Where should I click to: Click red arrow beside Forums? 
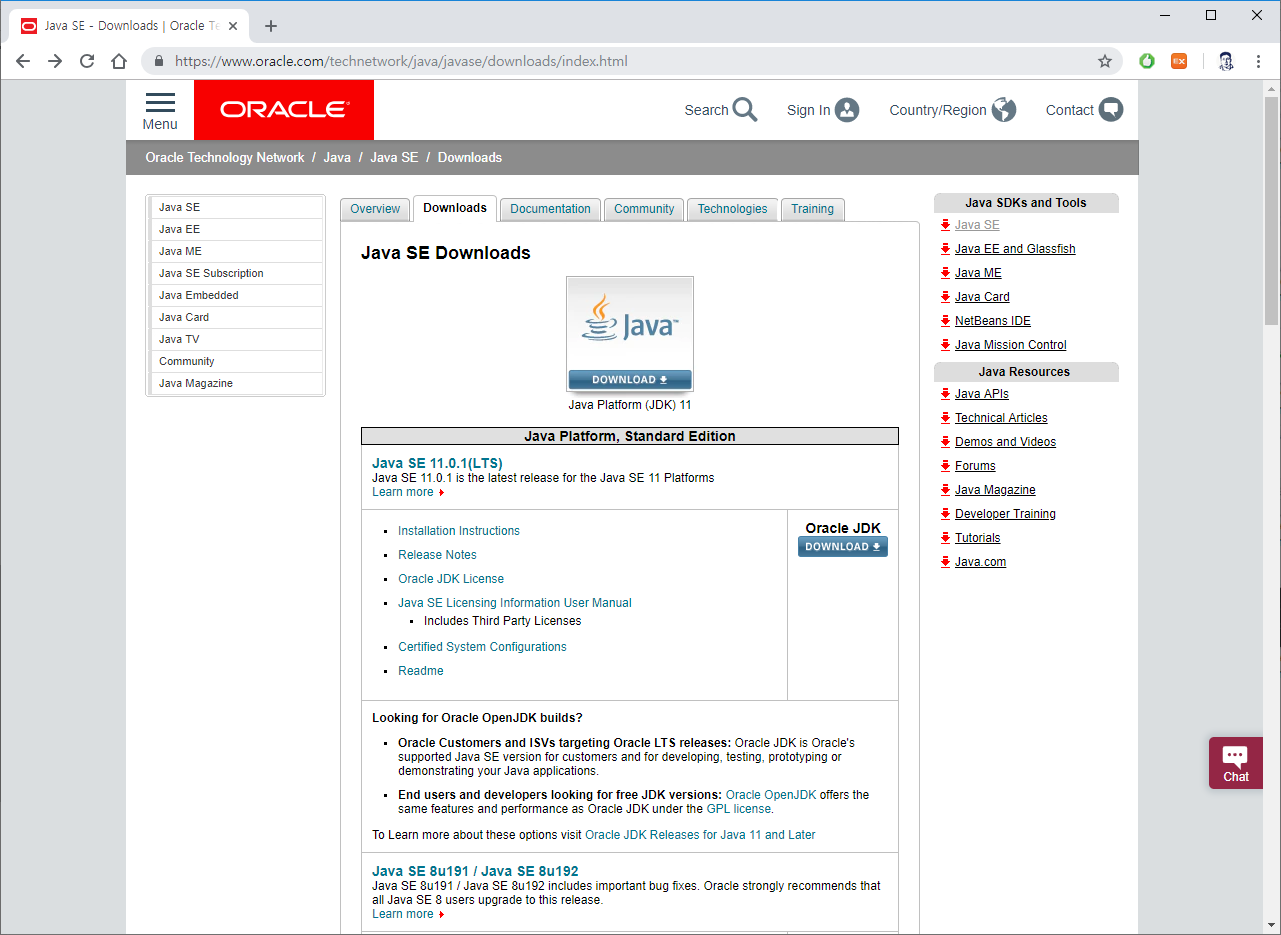coord(945,466)
